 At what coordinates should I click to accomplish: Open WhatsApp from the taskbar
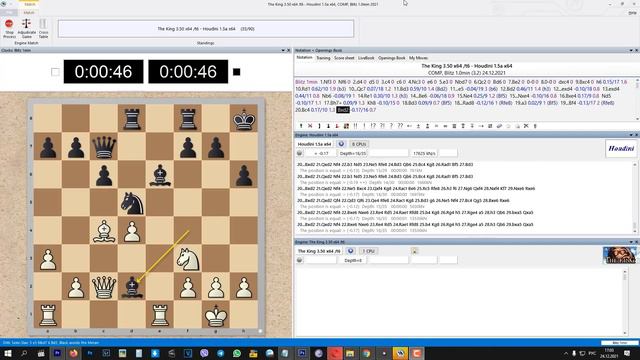[237, 353]
